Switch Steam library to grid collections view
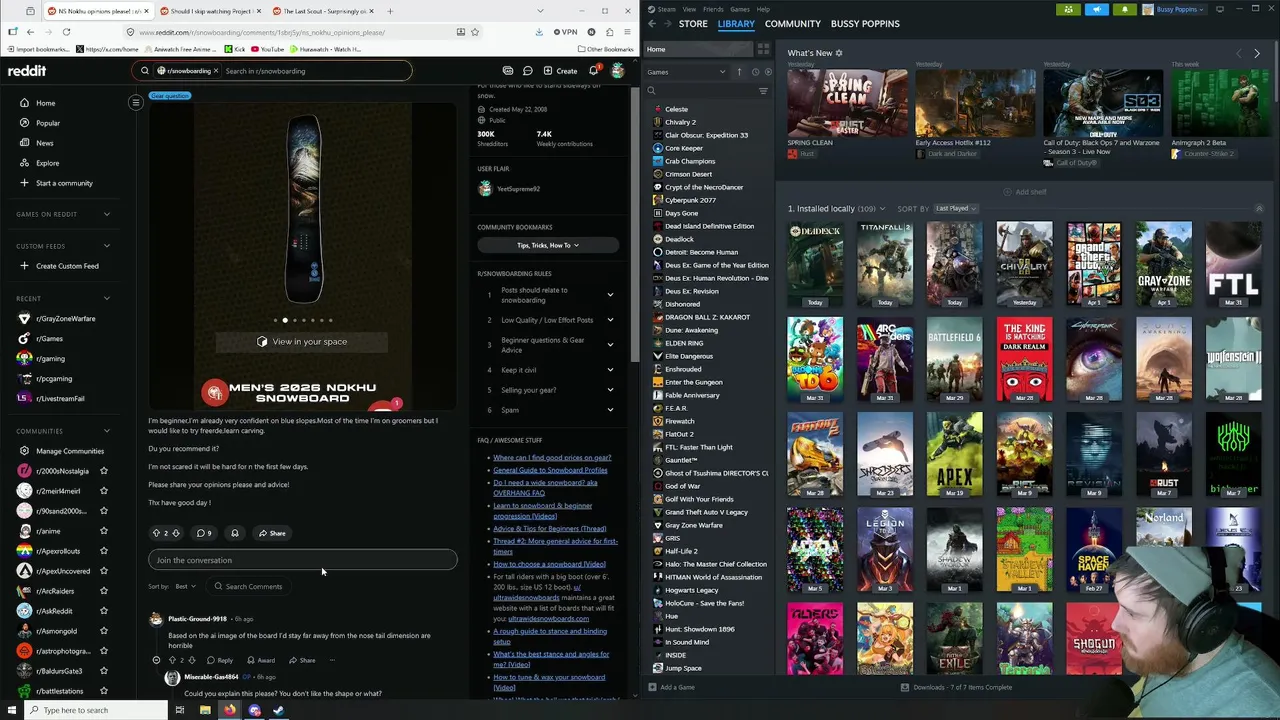Screen dimensions: 1280x720 pyautogui.click(x=763, y=49)
